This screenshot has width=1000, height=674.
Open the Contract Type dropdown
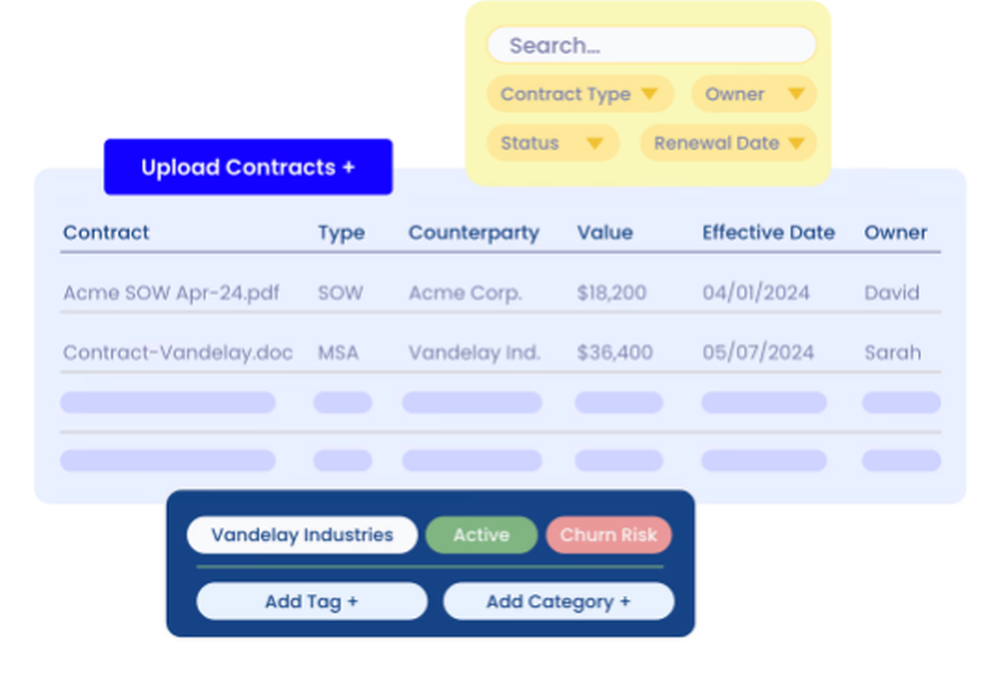pyautogui.click(x=579, y=94)
